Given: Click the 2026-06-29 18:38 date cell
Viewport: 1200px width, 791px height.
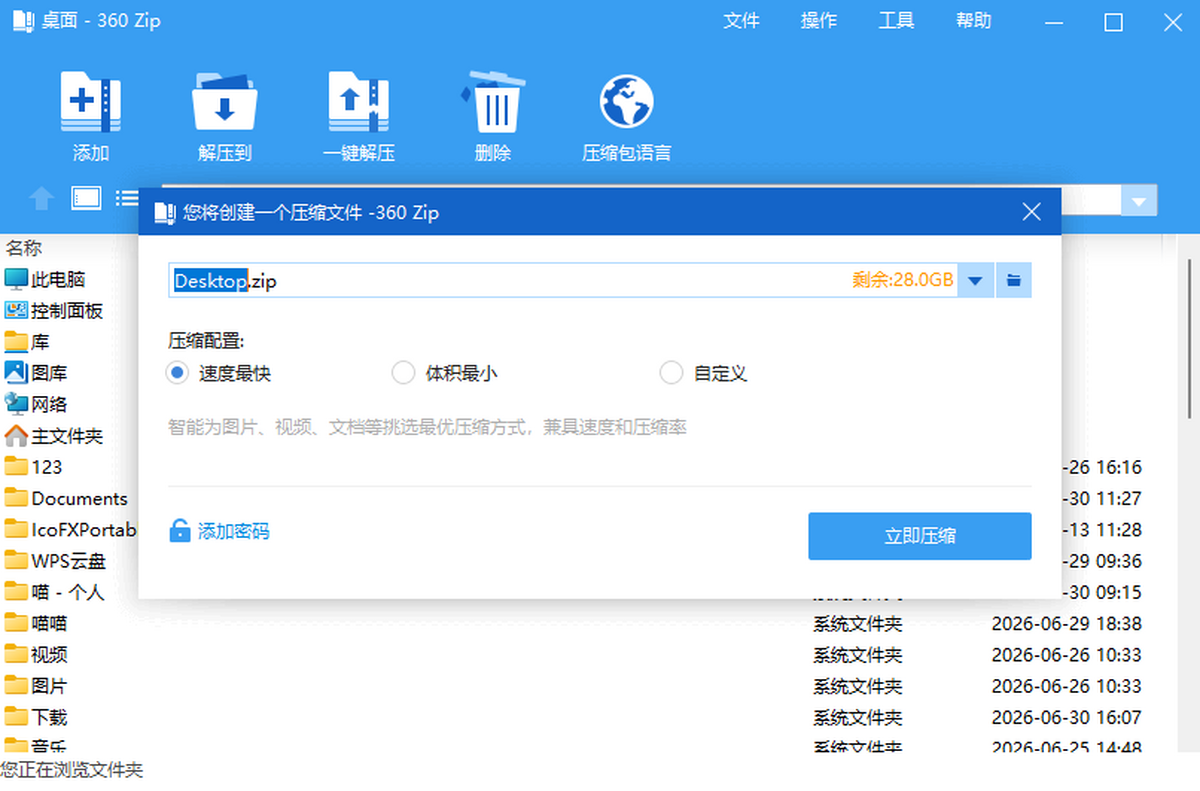Looking at the screenshot, I should tap(1066, 623).
